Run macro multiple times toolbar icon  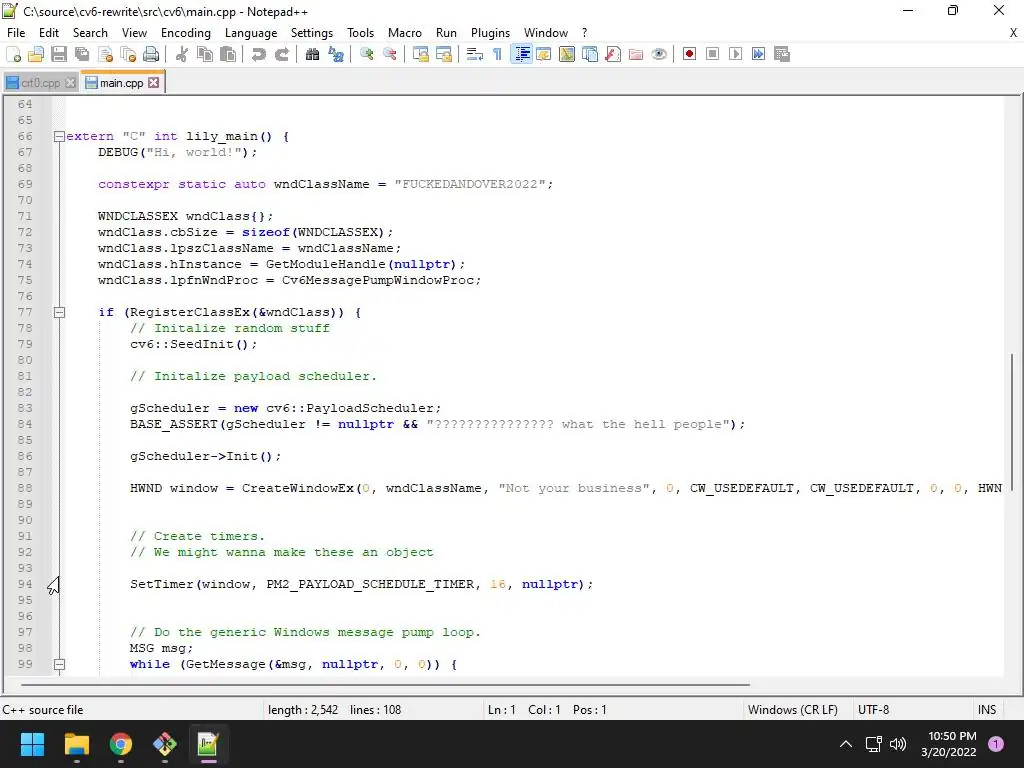coord(758,54)
